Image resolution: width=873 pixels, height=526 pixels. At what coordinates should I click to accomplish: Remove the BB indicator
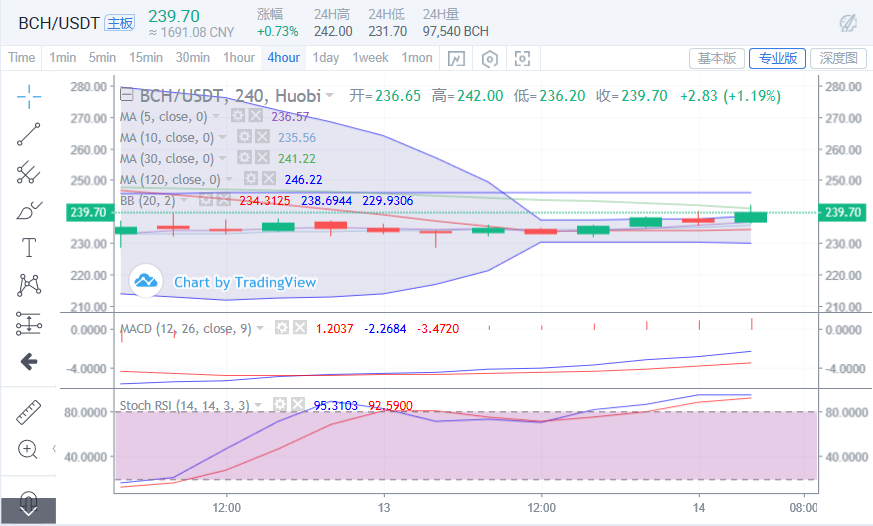tap(224, 200)
